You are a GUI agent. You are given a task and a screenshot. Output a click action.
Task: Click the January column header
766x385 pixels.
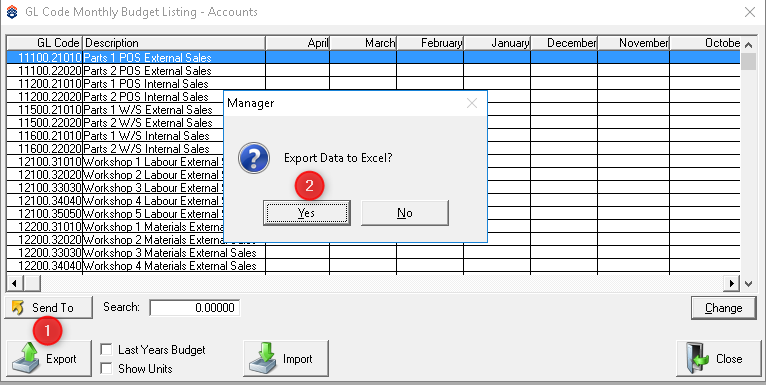tap(497, 43)
